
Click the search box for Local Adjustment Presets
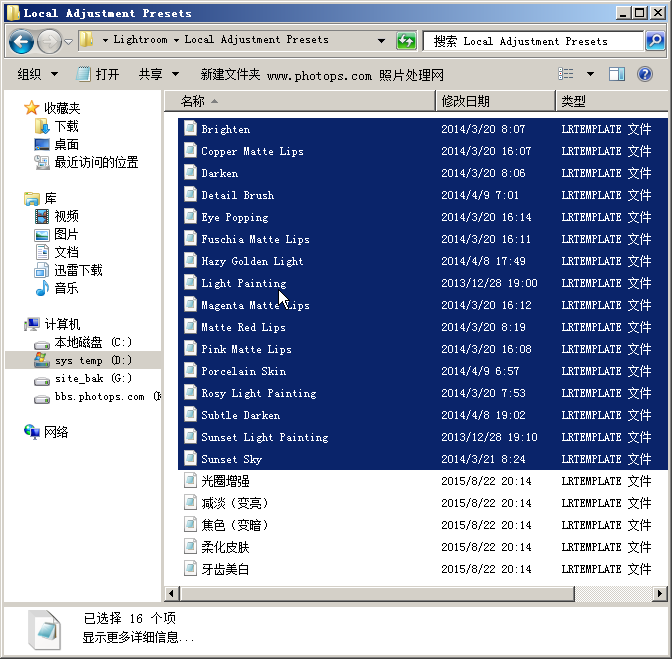pyautogui.click(x=533, y=41)
